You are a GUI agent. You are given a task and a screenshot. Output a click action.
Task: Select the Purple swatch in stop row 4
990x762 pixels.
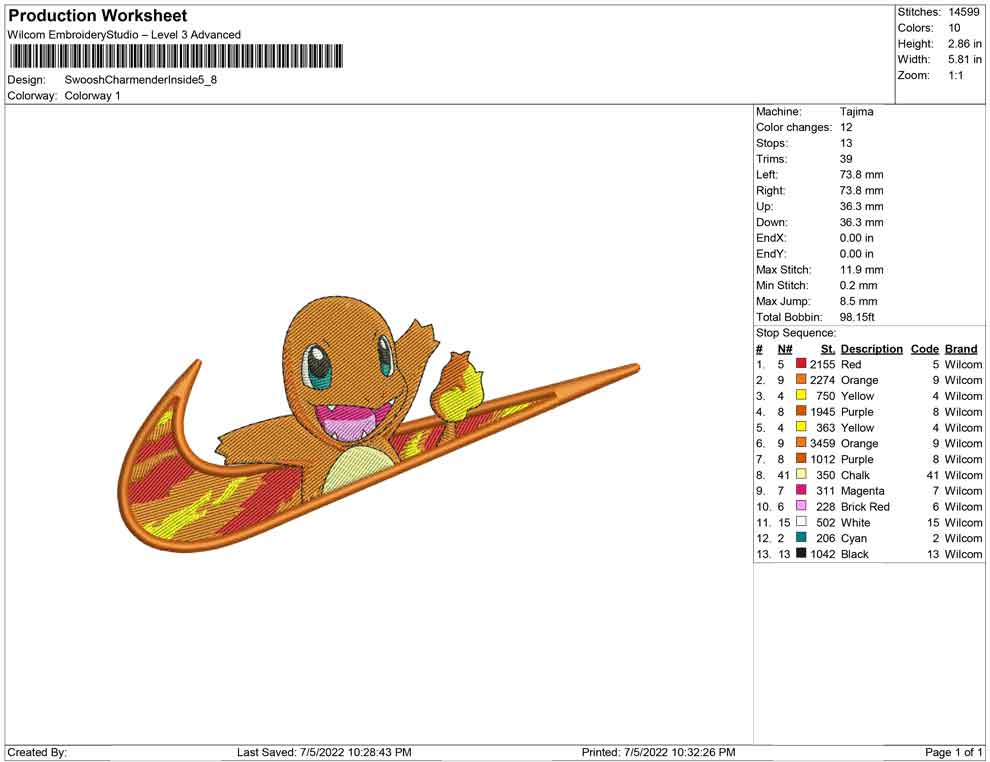801,411
